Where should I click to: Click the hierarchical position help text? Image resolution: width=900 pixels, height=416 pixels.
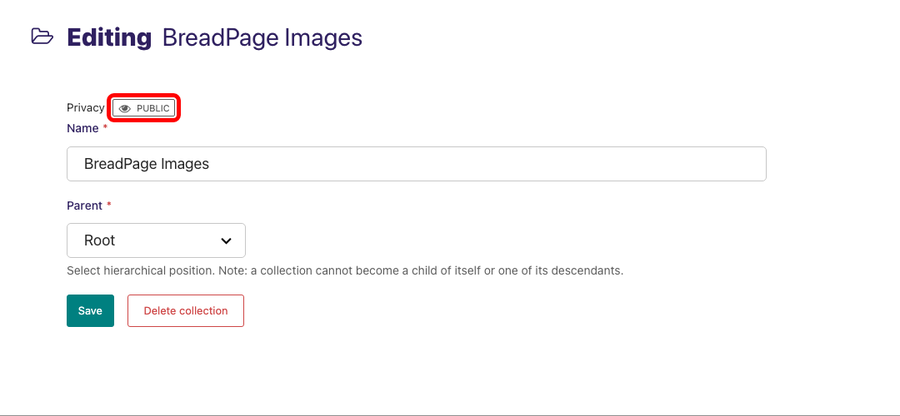(345, 271)
